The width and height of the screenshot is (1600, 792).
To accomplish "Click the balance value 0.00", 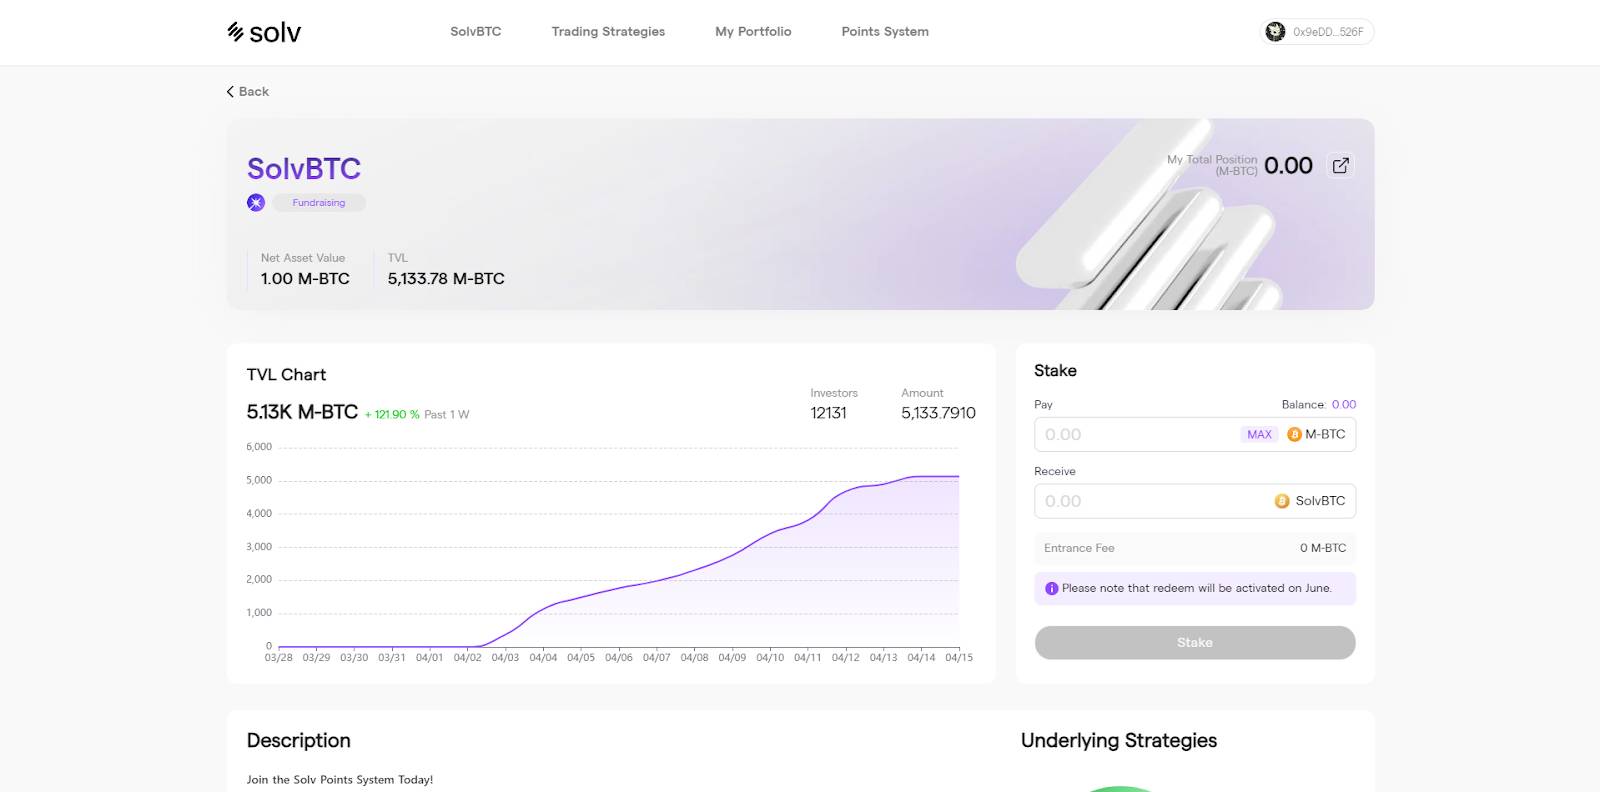I will [1344, 405].
